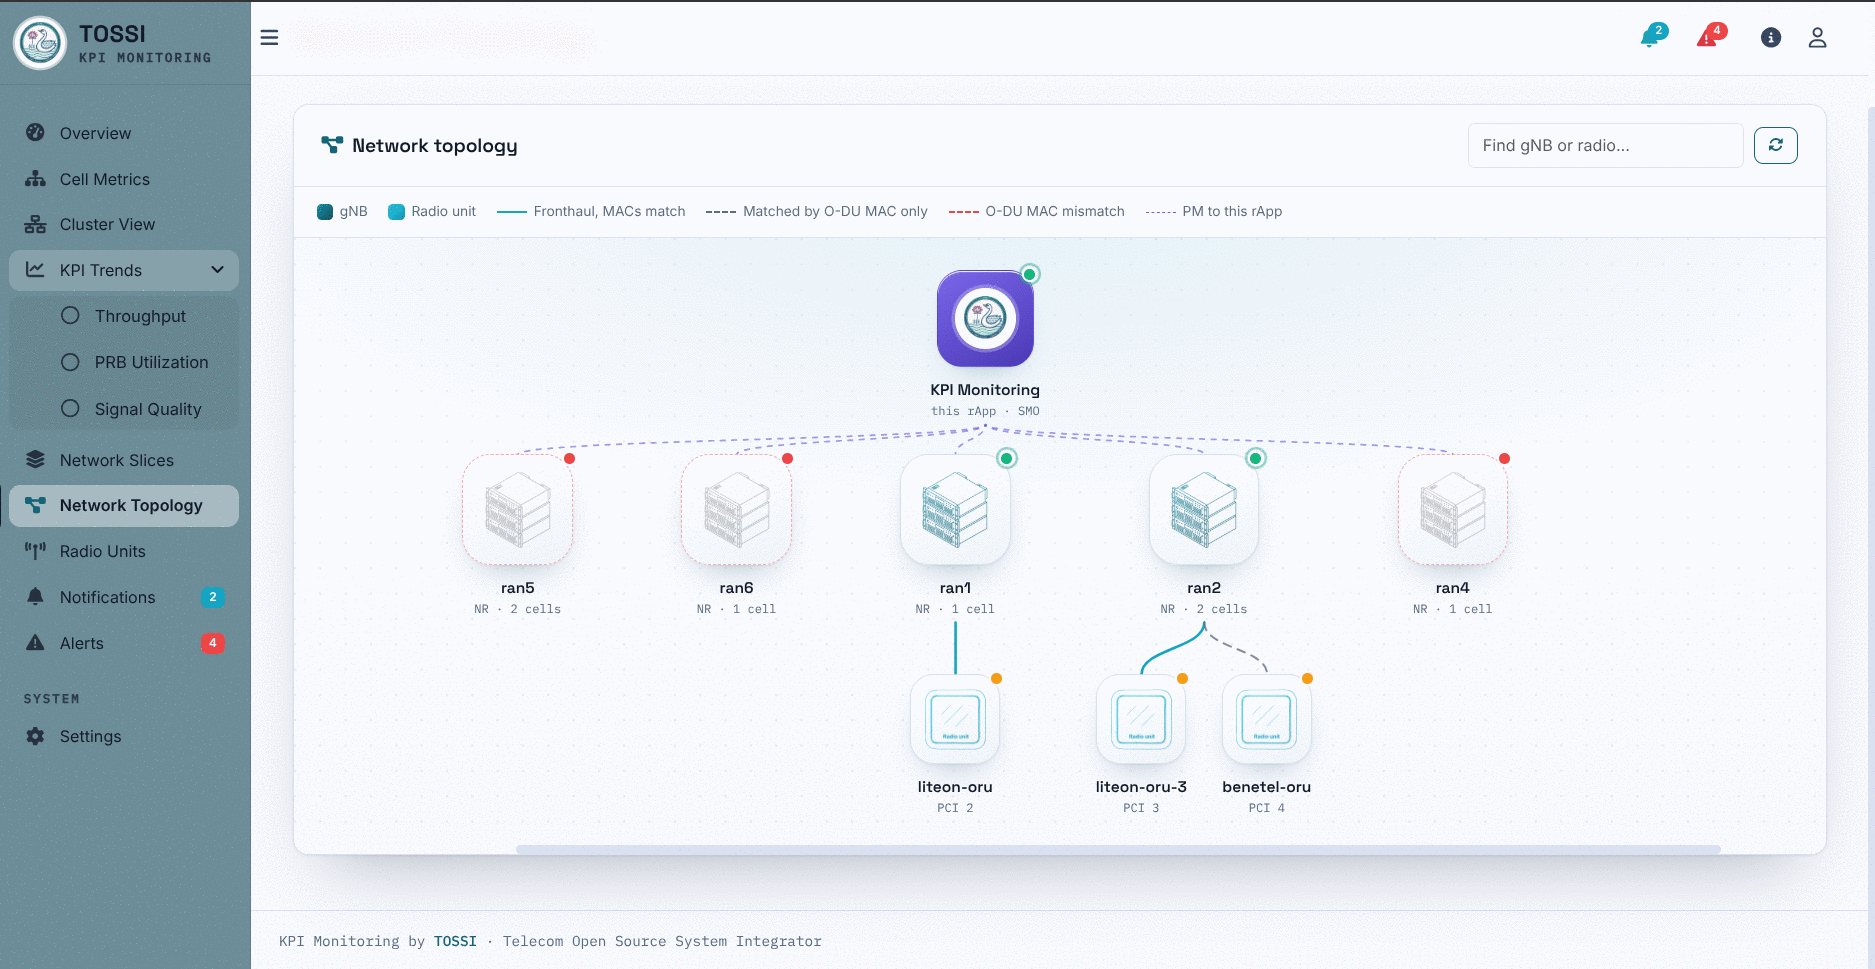Image resolution: width=1875 pixels, height=969 pixels.
Task: Click the KPI Monitoring rApp node icon
Action: click(985, 318)
